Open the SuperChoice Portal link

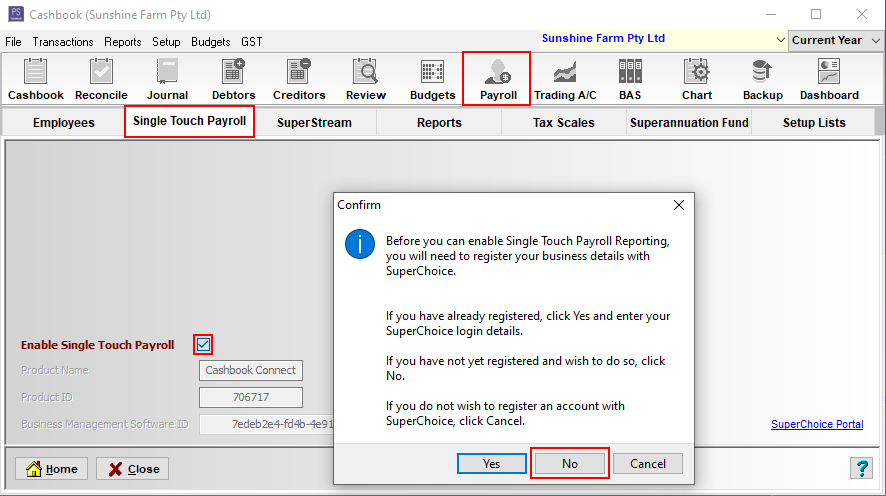pos(817,424)
